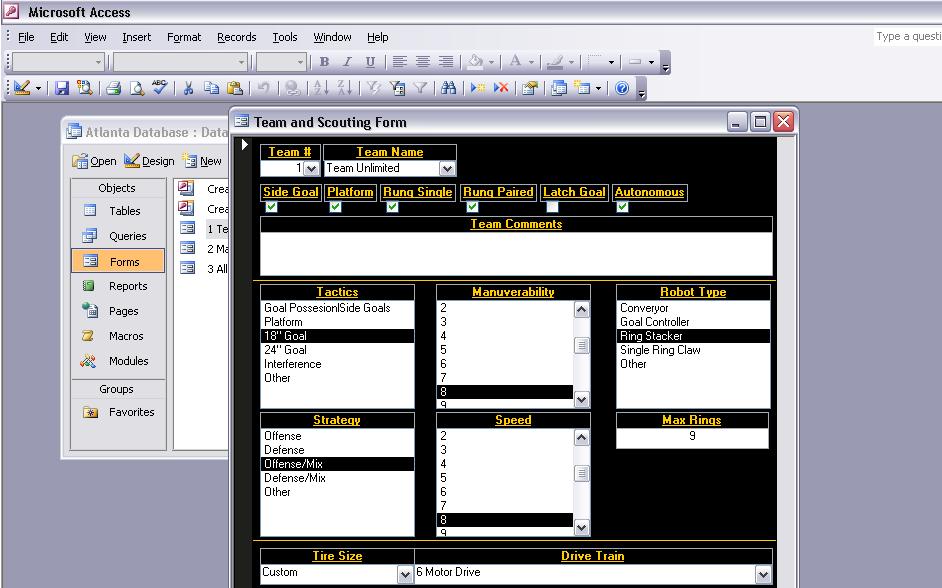Click the View design mode icon
Image resolution: width=942 pixels, height=588 pixels.
tap(22, 88)
